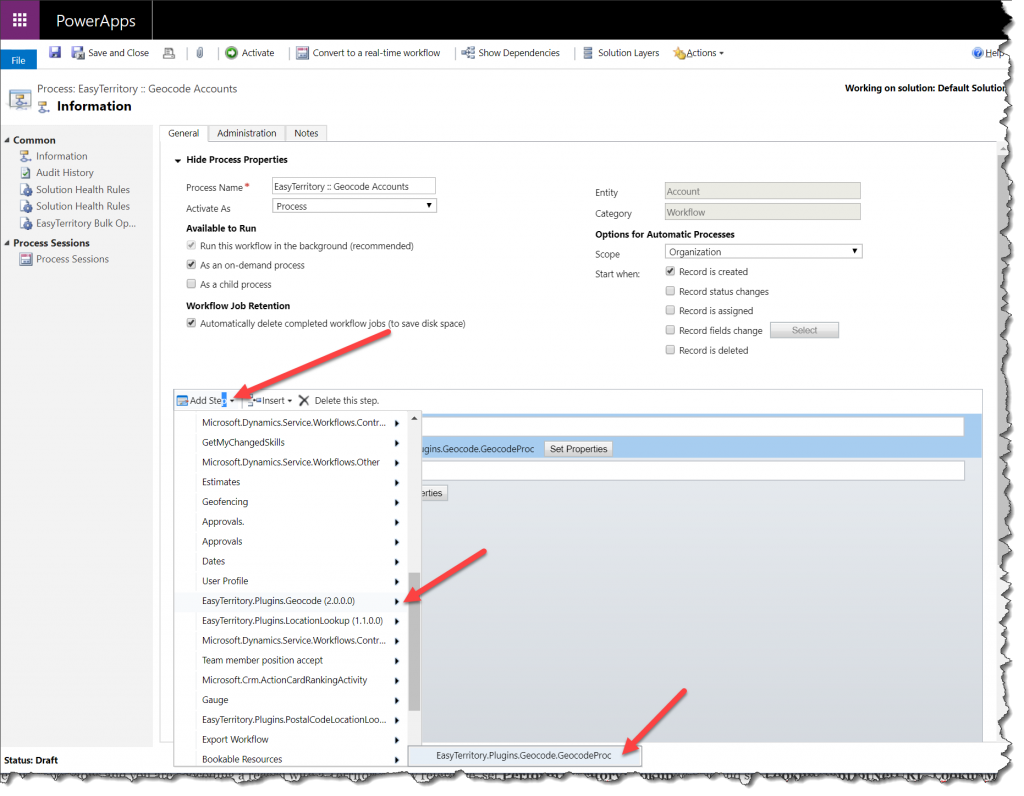This screenshot has height=796, width=1024.
Task: Switch to the Administration tab
Action: point(247,133)
